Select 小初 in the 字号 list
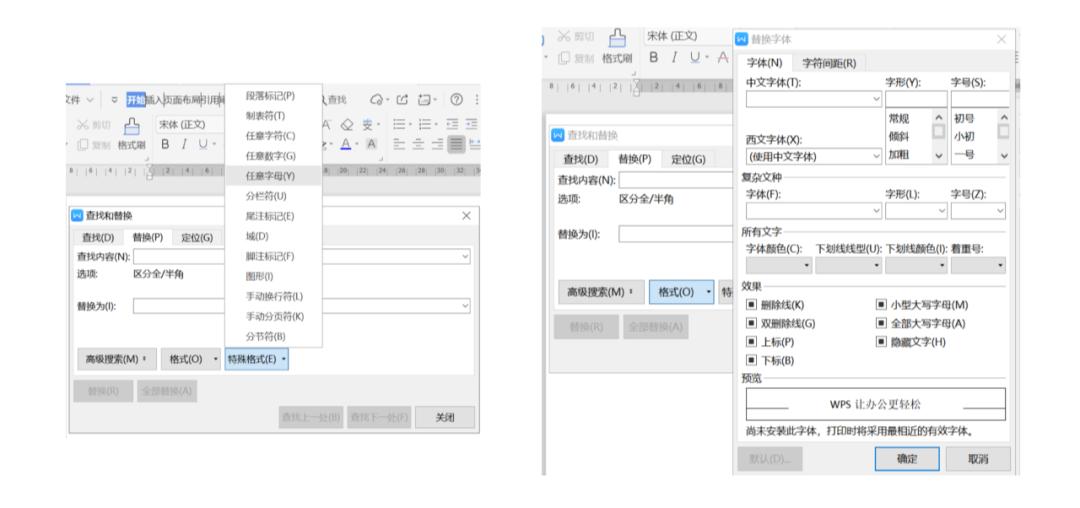 (964, 136)
